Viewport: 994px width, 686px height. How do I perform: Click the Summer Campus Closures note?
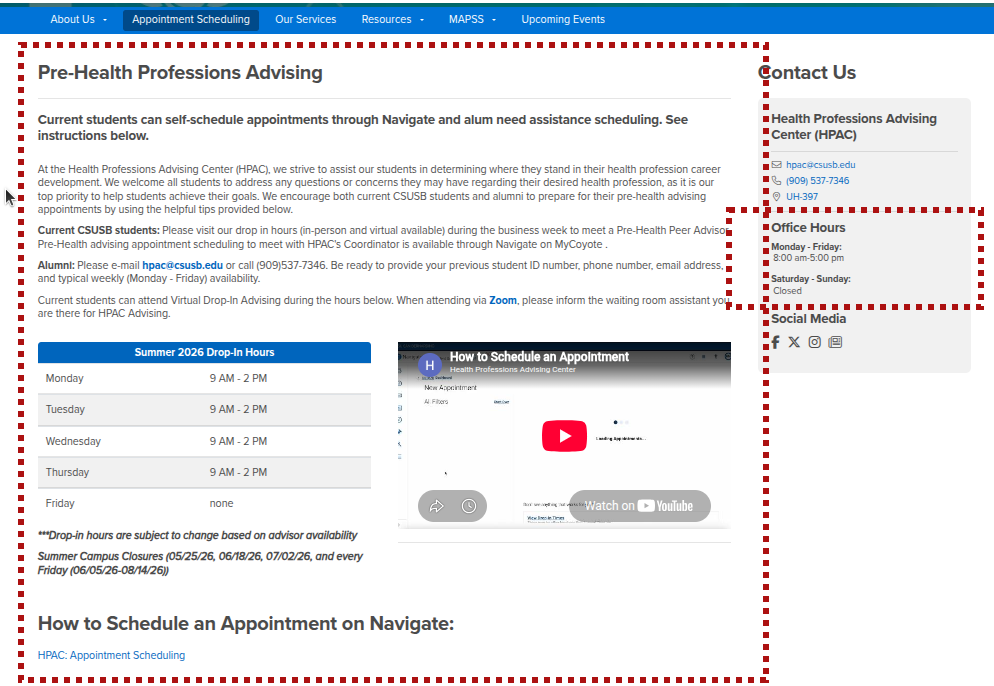click(200, 563)
